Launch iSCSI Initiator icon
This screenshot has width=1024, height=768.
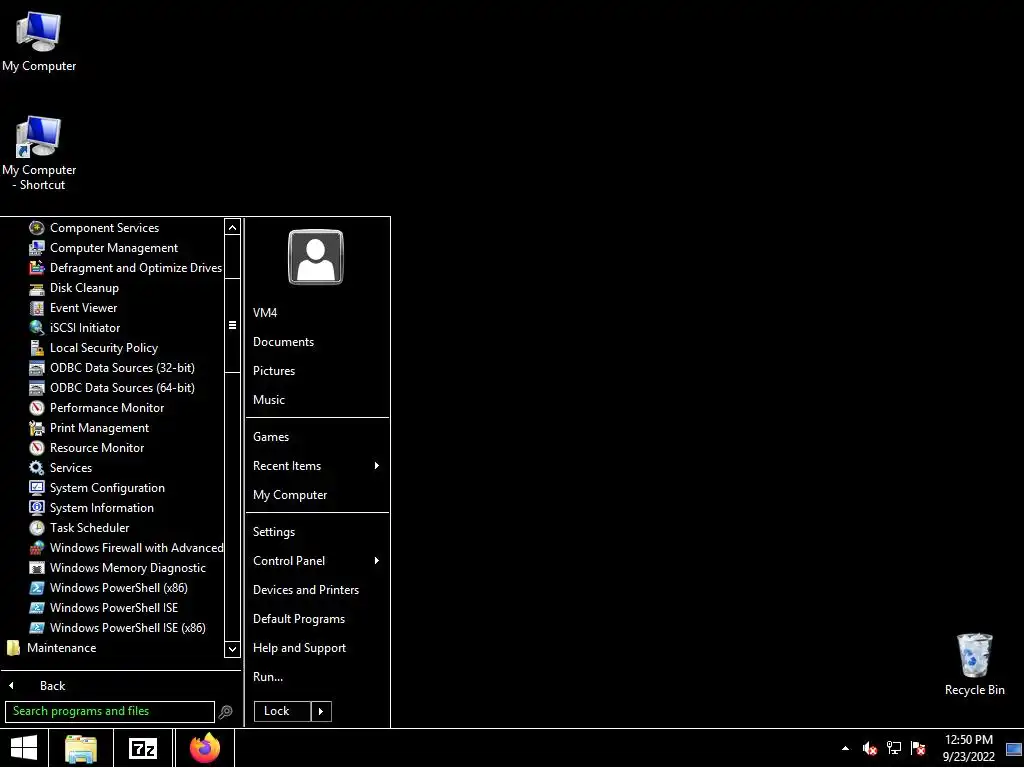pos(37,328)
